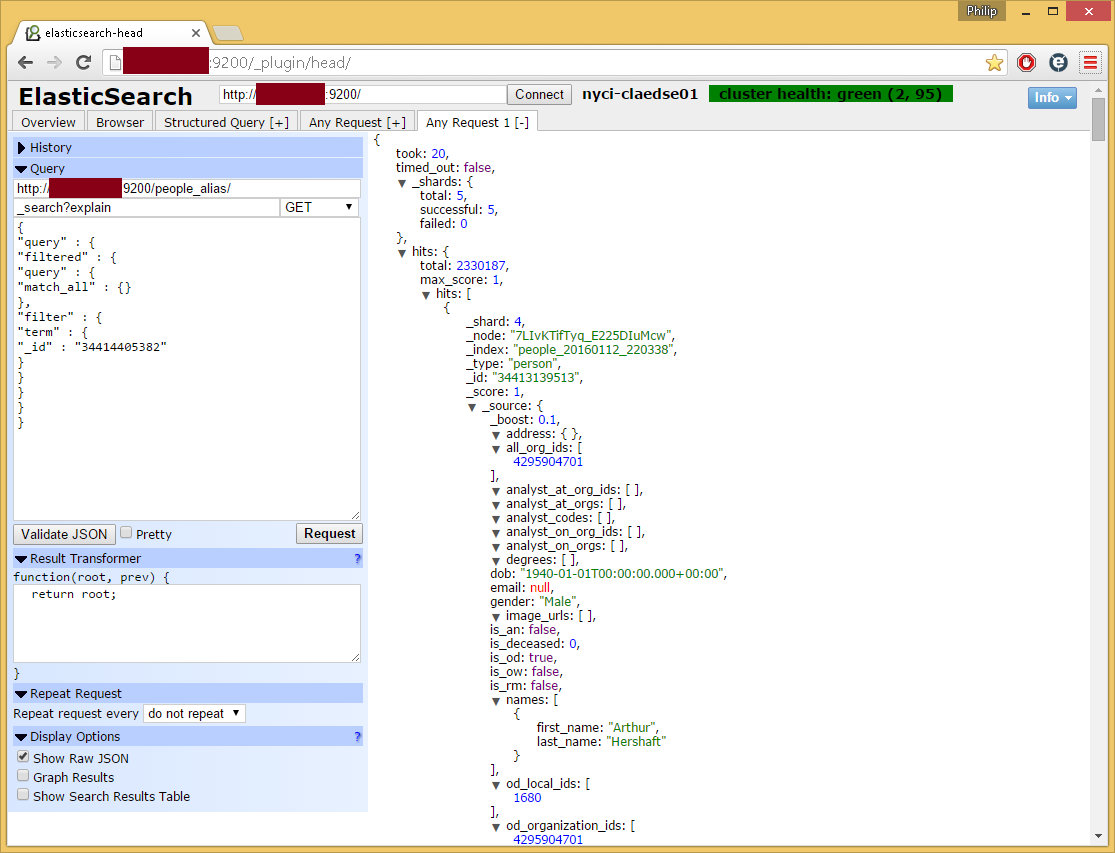Click inside the query JSON body textarea
Image resolution: width=1115 pixels, height=853 pixels.
click(187, 369)
